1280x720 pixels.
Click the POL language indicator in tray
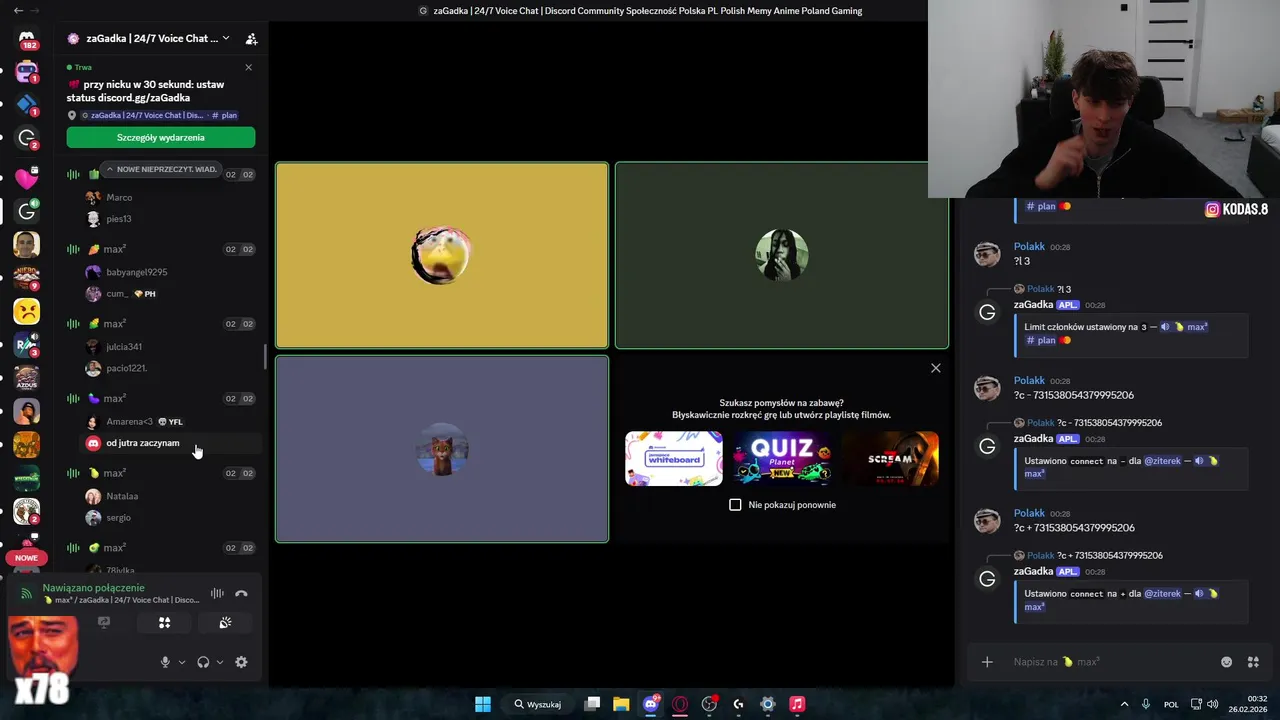coord(1171,704)
